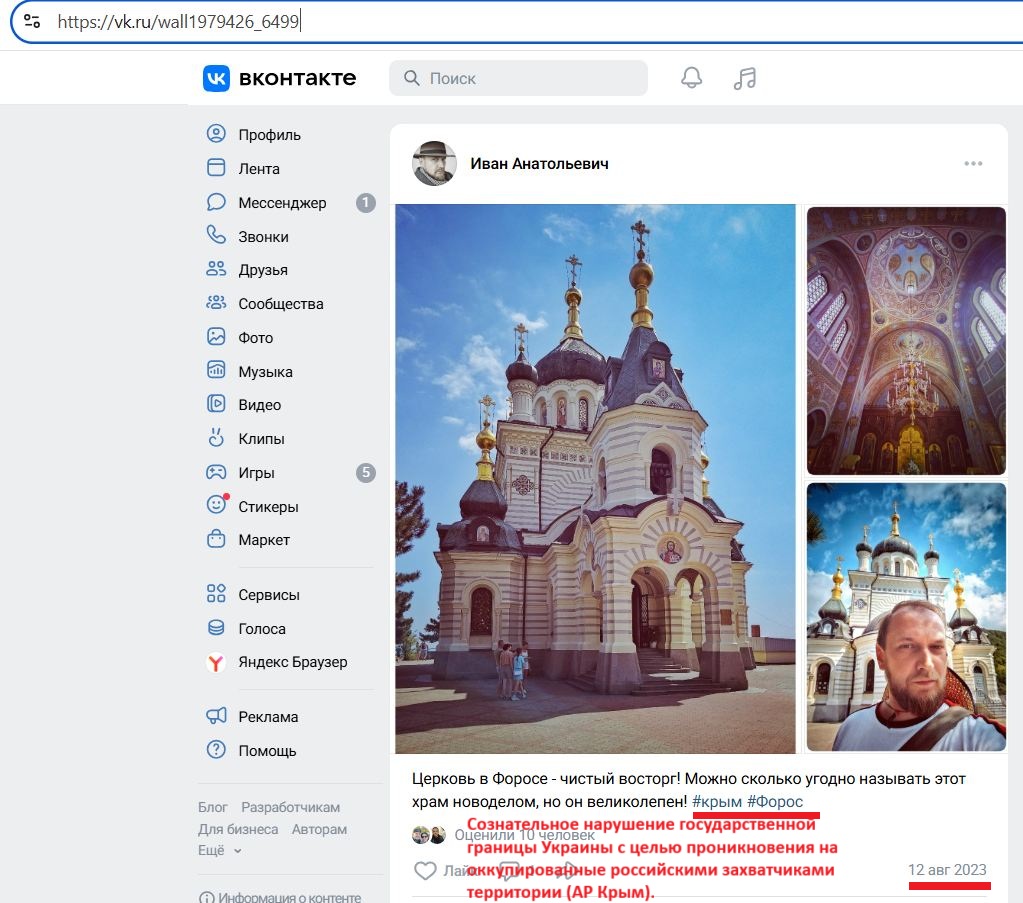
Task: Click the Видео play icon
Action: click(216, 404)
